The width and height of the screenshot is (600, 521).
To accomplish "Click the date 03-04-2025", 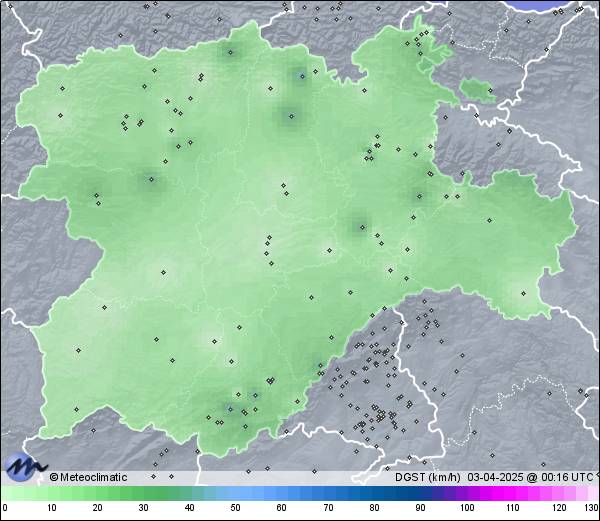I will point(495,477).
